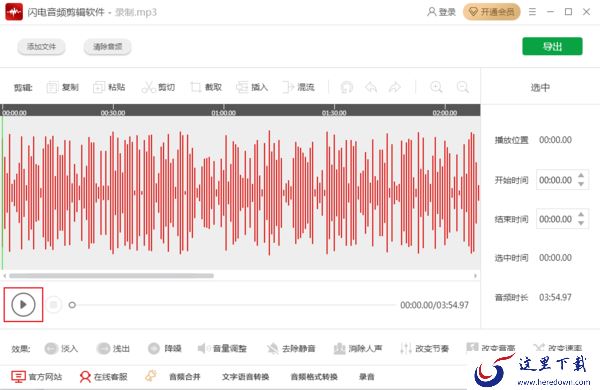
Task: Open the 官方网站 official website link
Action: tap(36, 377)
